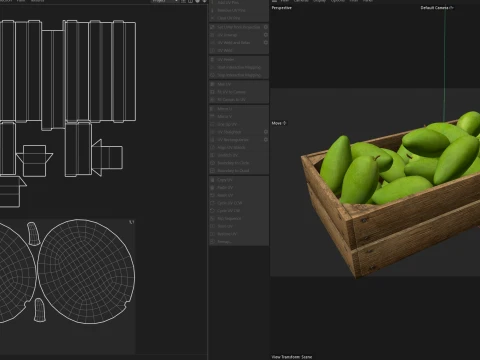
Task: Click the Paste UV command icon
Action: tap(213, 188)
